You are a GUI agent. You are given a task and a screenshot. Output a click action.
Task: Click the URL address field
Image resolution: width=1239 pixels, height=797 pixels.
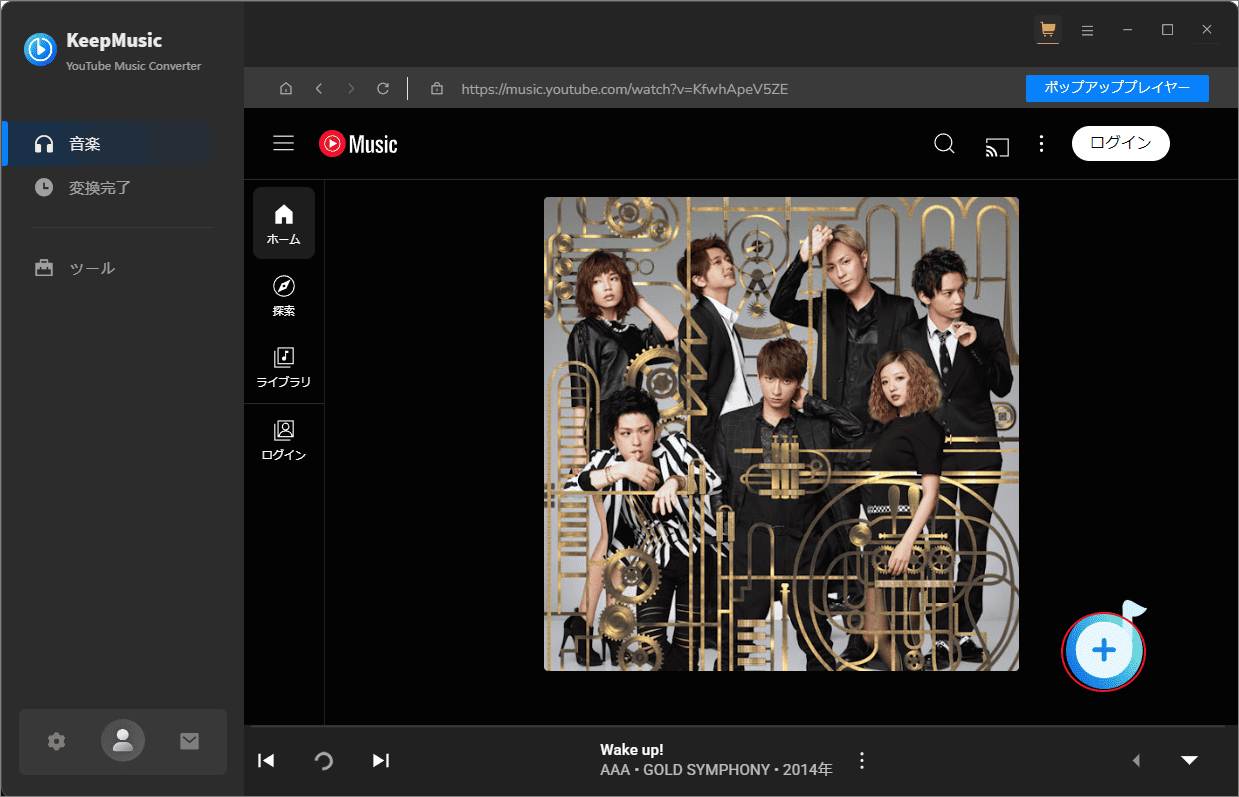tap(625, 89)
